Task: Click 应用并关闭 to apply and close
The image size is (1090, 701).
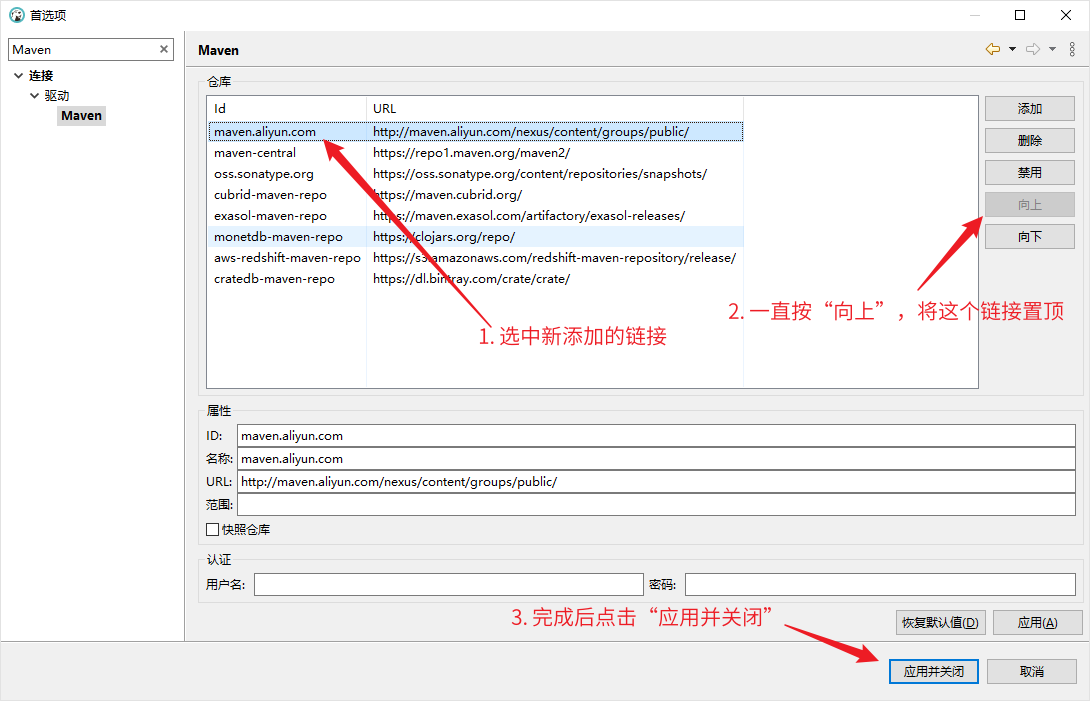Action: (x=933, y=672)
